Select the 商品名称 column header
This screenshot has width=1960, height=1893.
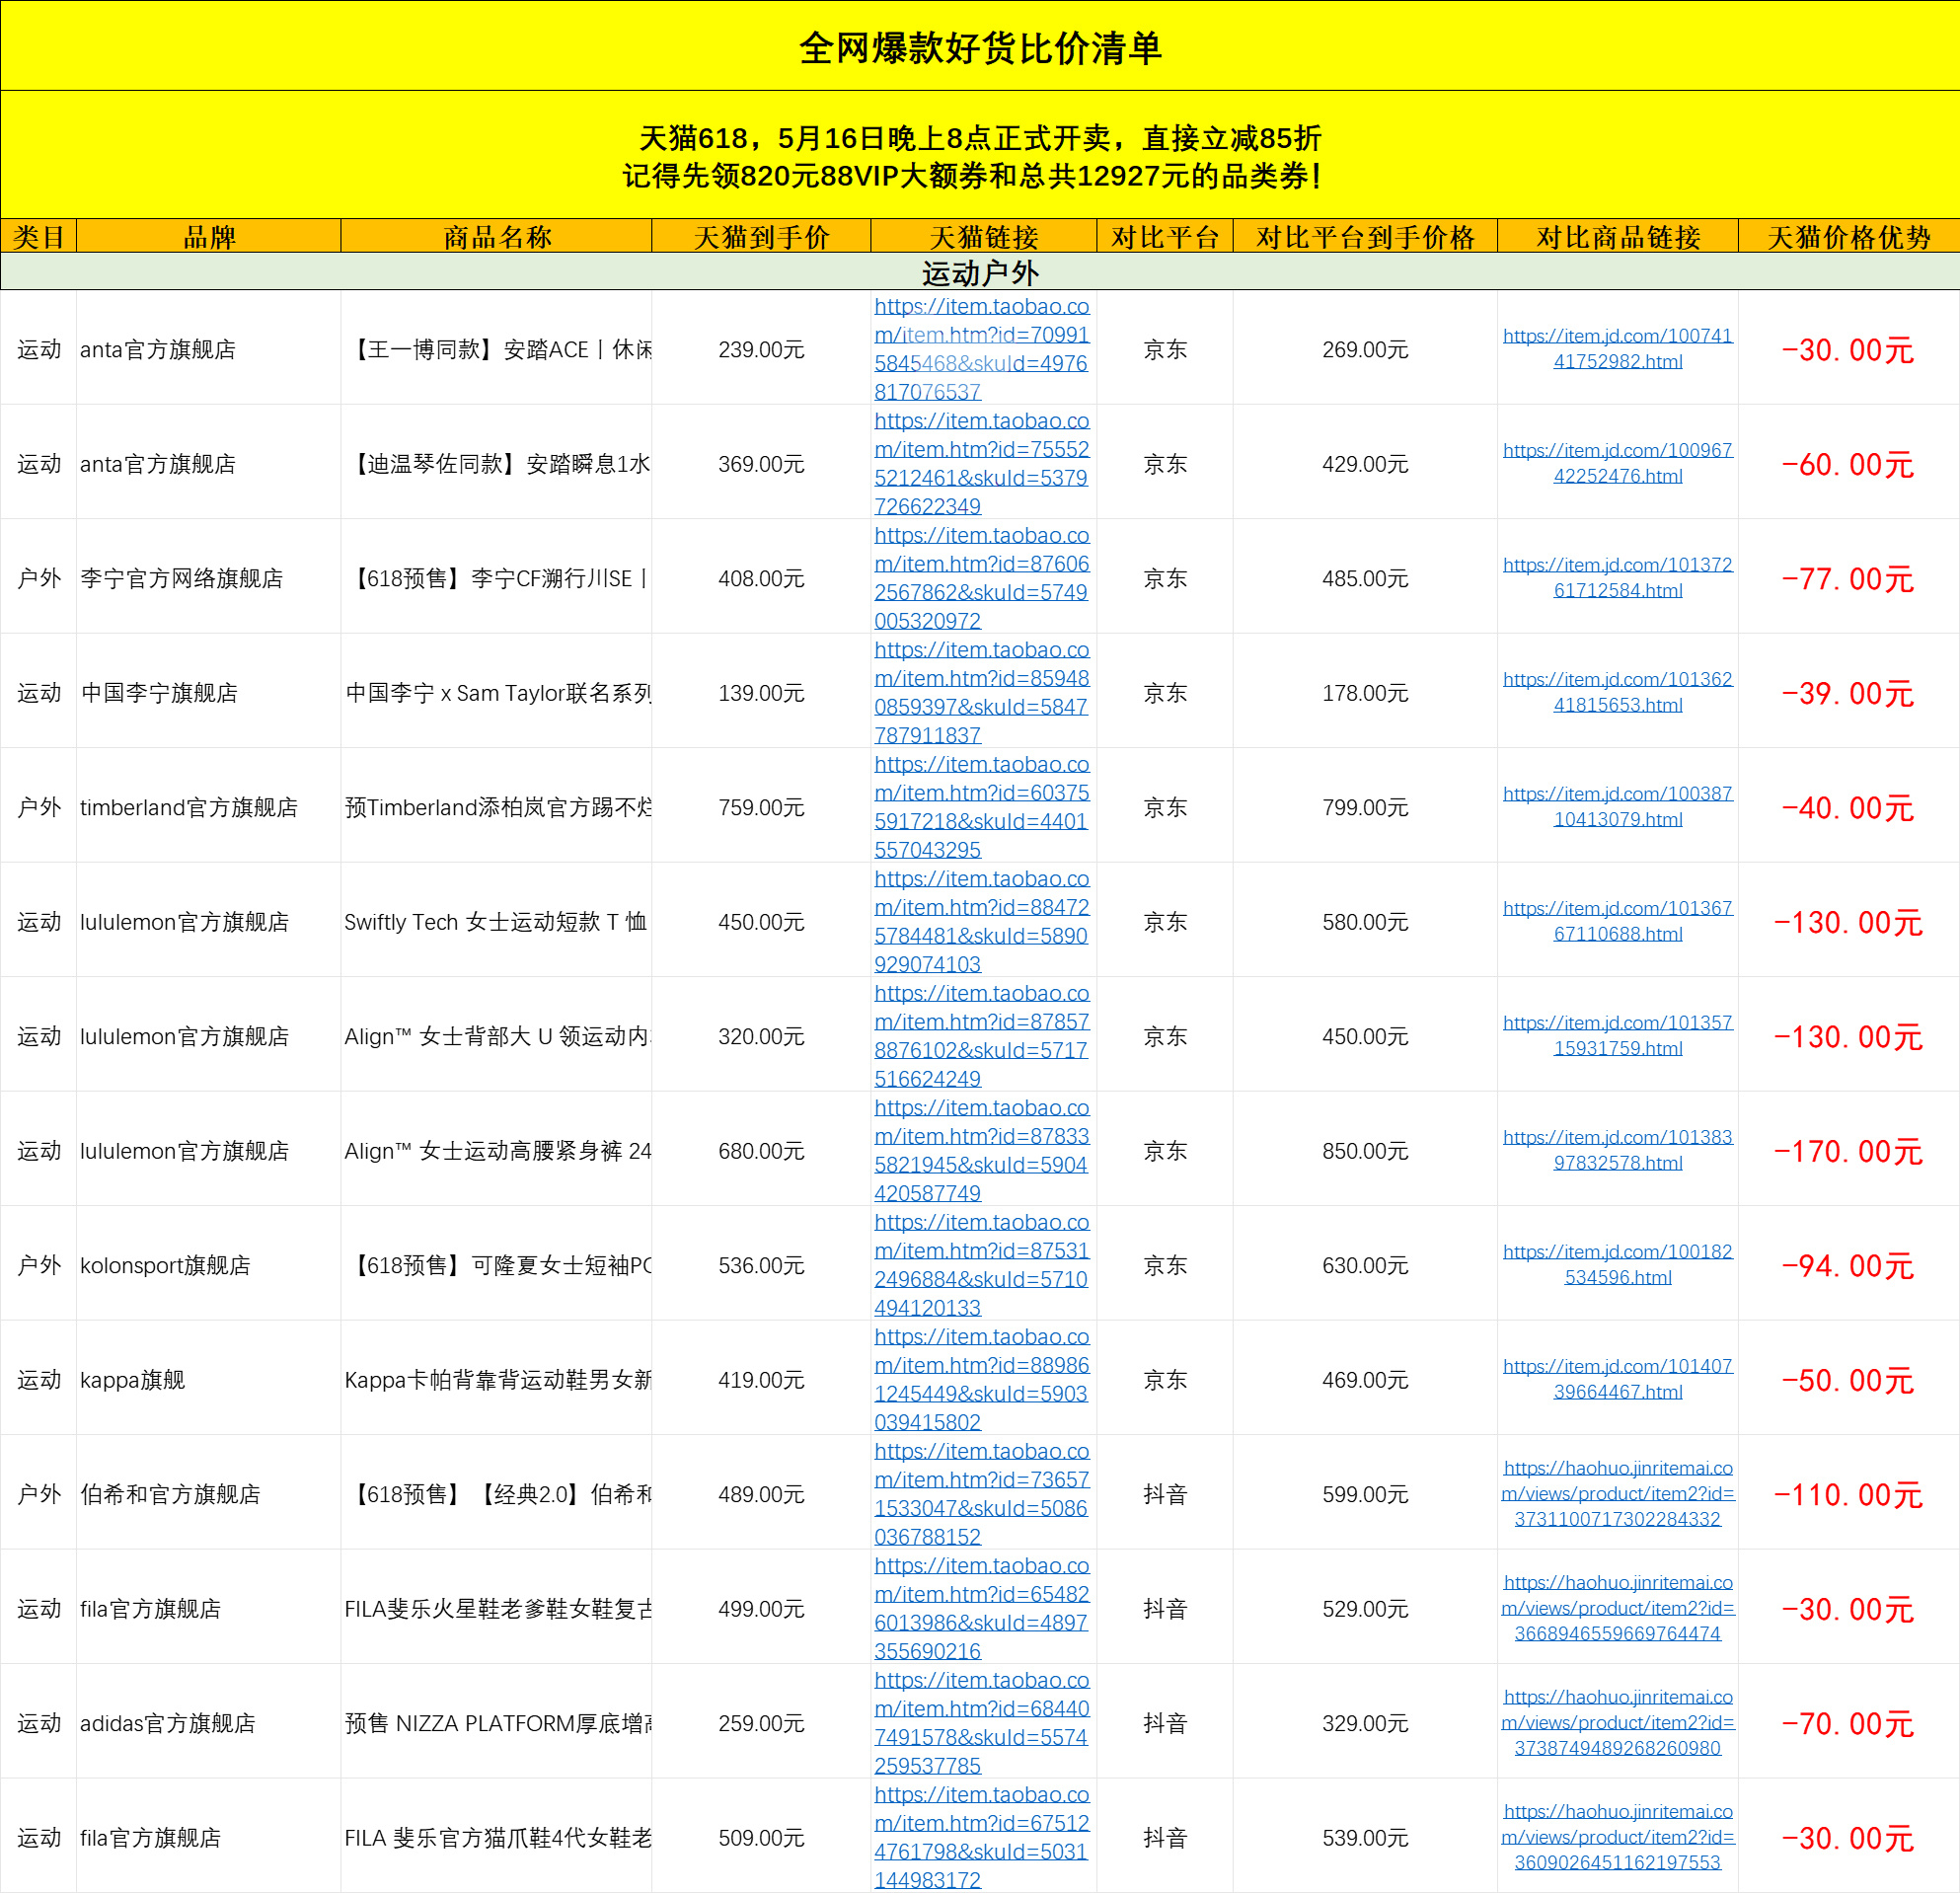[x=497, y=236]
